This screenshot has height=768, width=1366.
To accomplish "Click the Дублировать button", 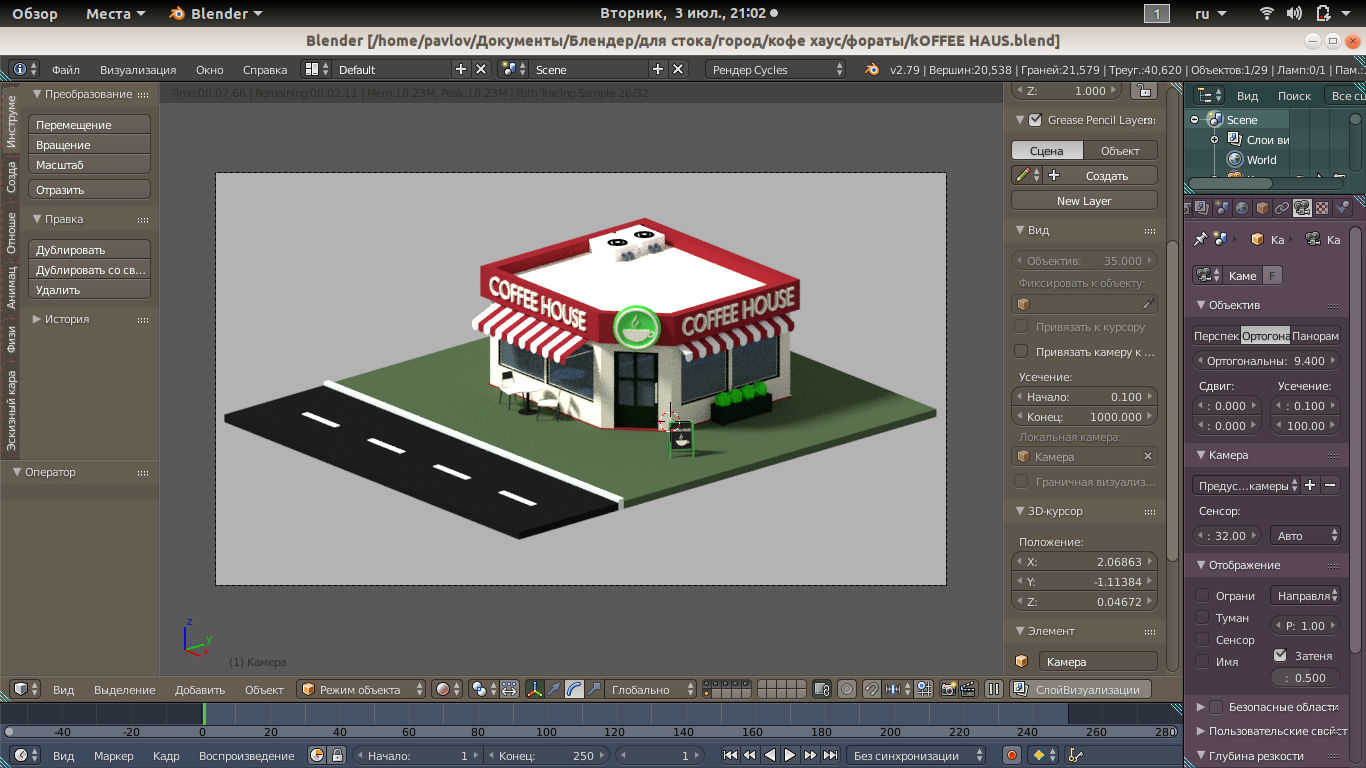I will point(89,250).
